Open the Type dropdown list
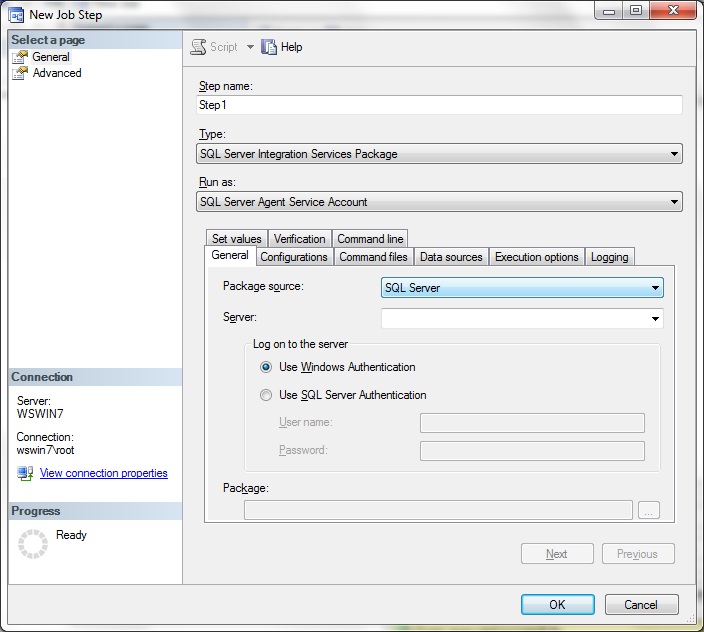The height and width of the screenshot is (632, 704). [x=439, y=154]
